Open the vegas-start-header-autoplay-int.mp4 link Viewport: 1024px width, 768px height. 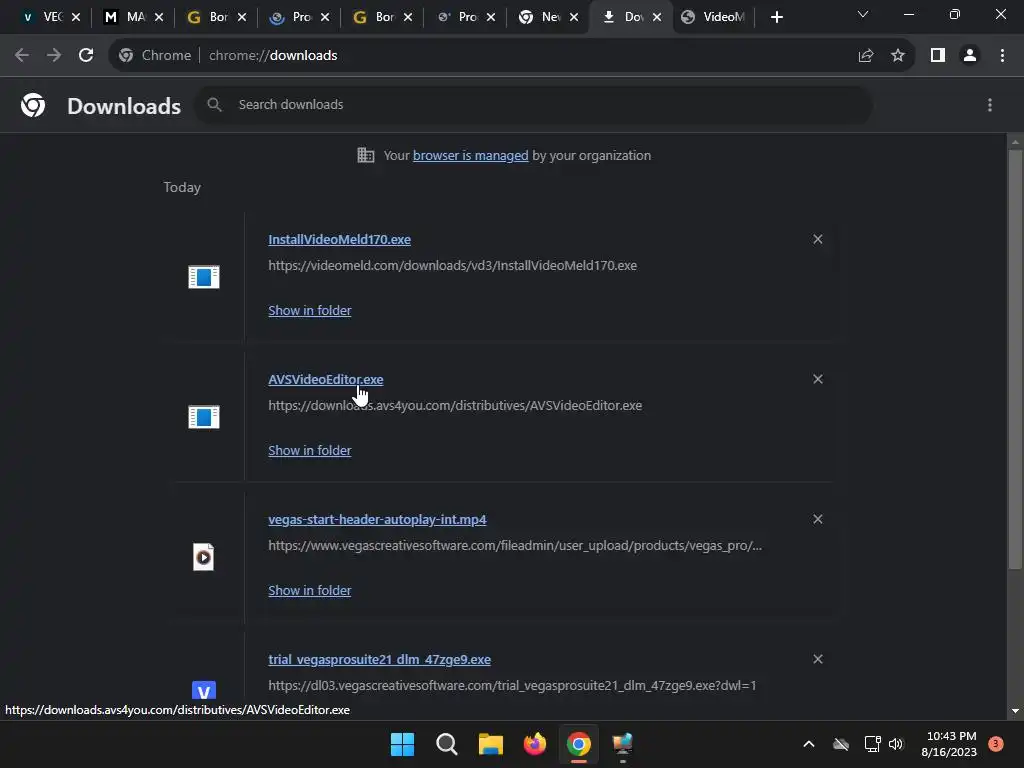[x=377, y=520]
